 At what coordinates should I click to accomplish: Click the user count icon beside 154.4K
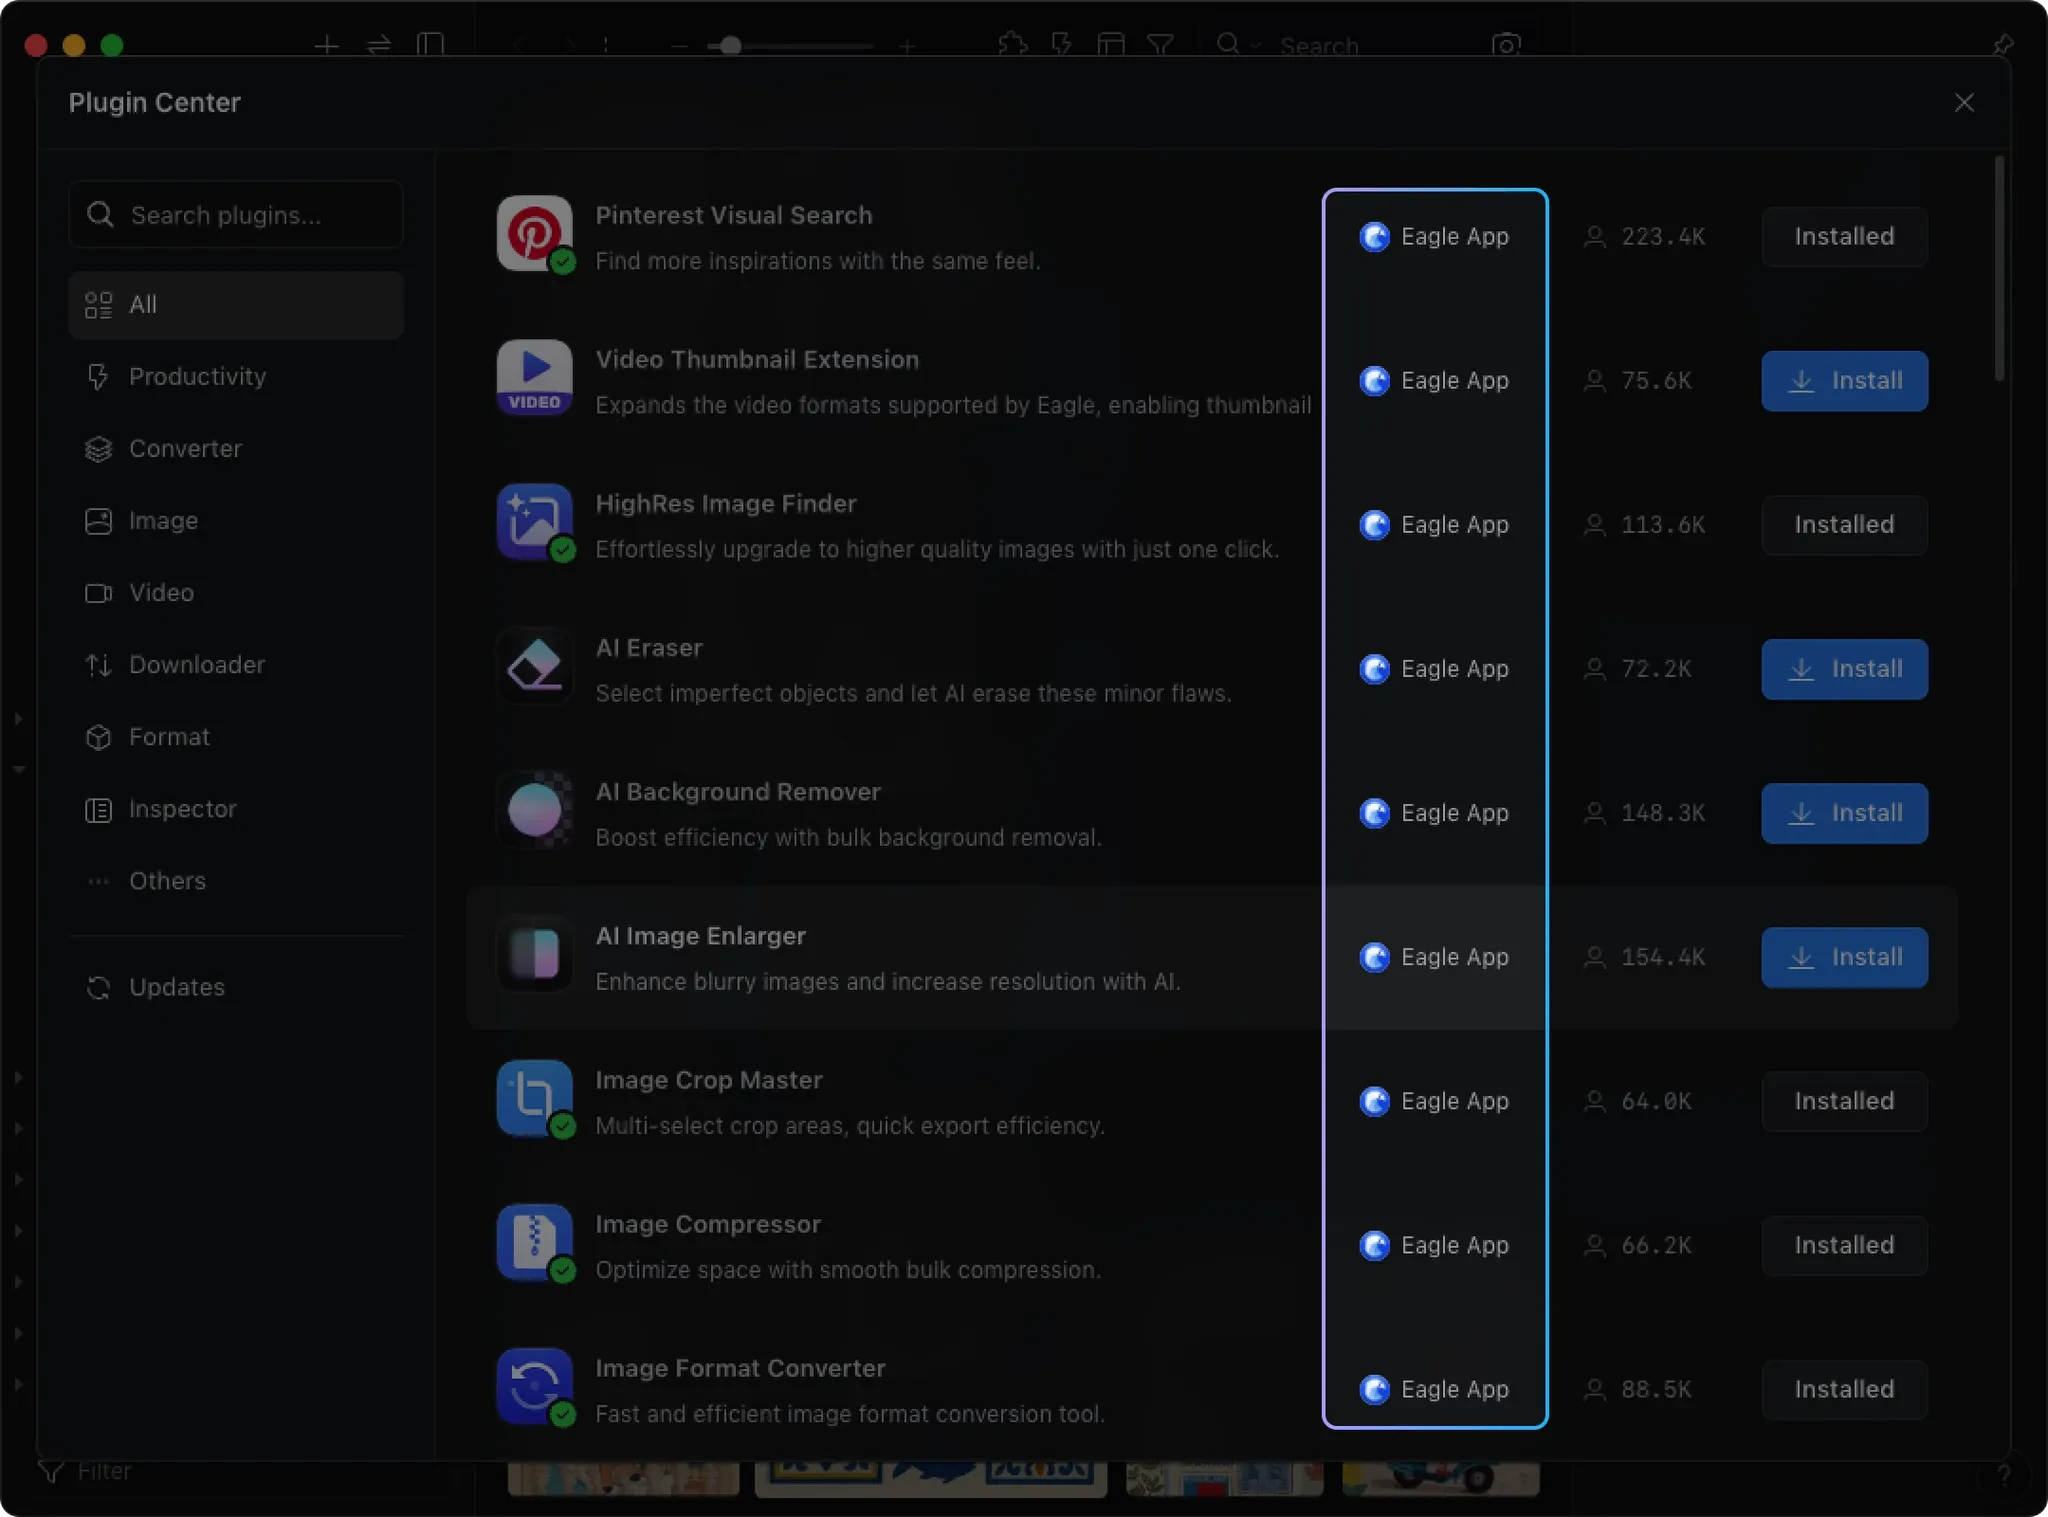(1595, 957)
